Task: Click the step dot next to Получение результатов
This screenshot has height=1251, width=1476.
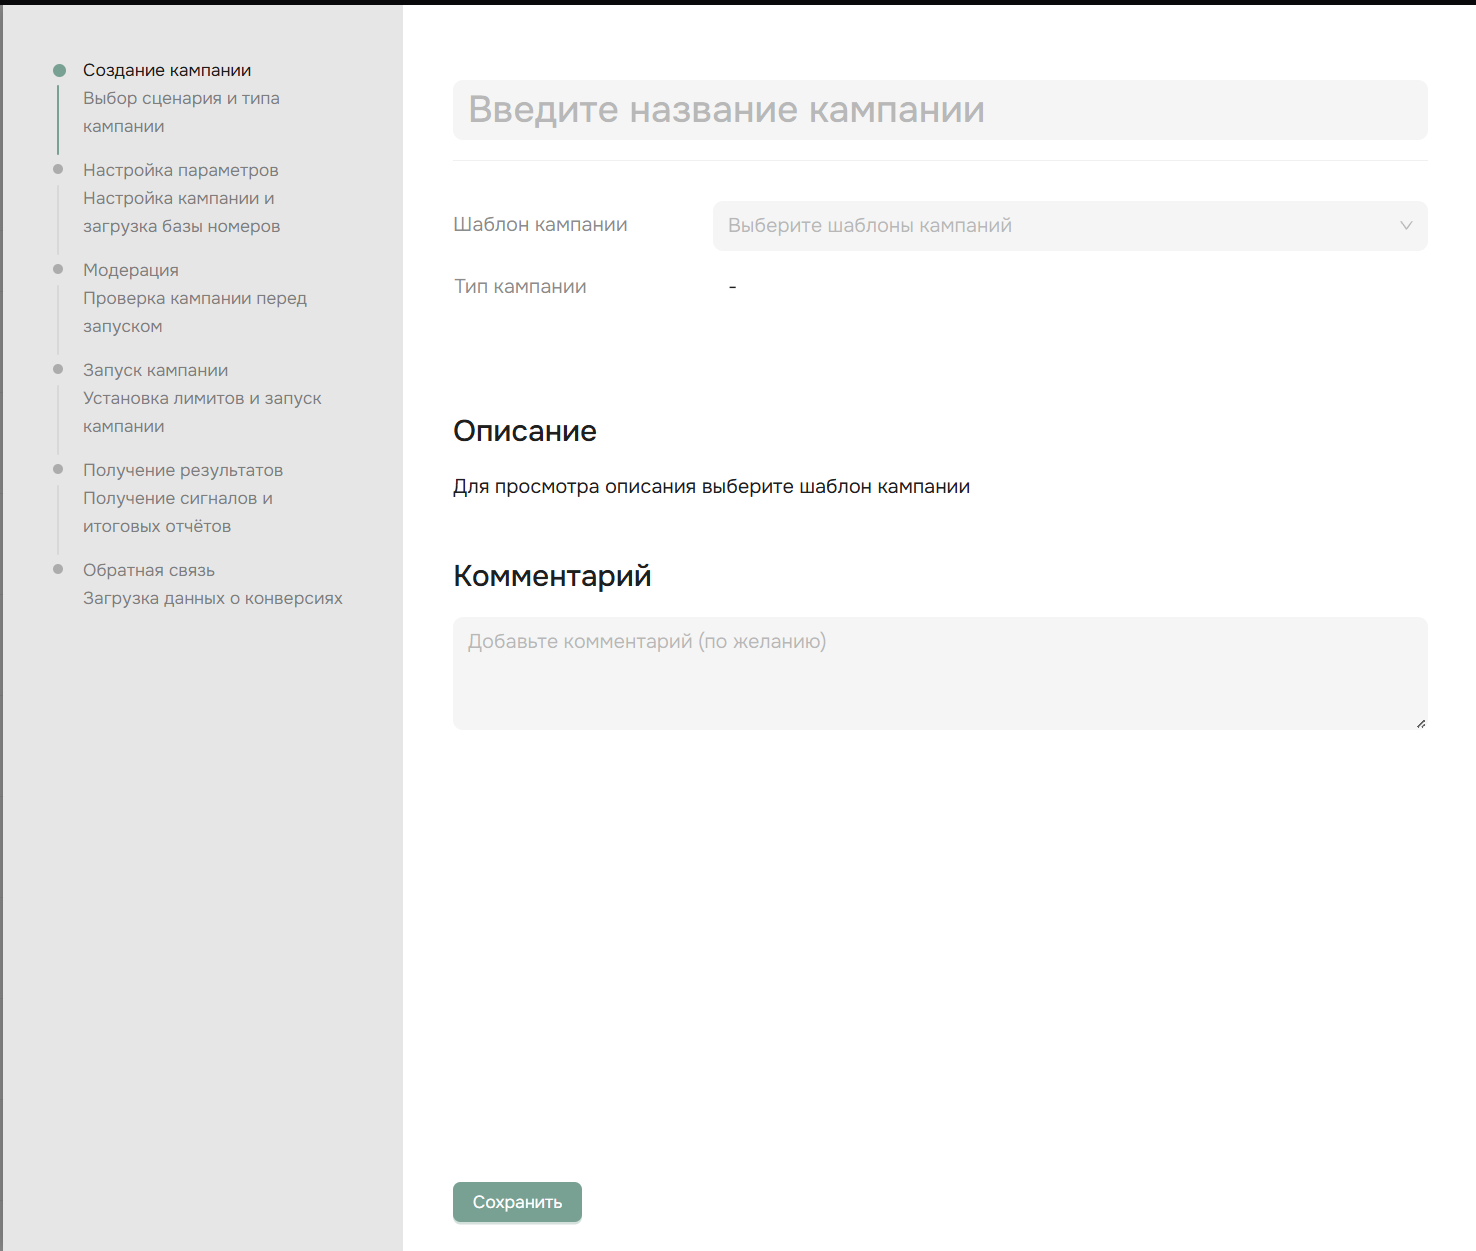Action: pos(58,469)
